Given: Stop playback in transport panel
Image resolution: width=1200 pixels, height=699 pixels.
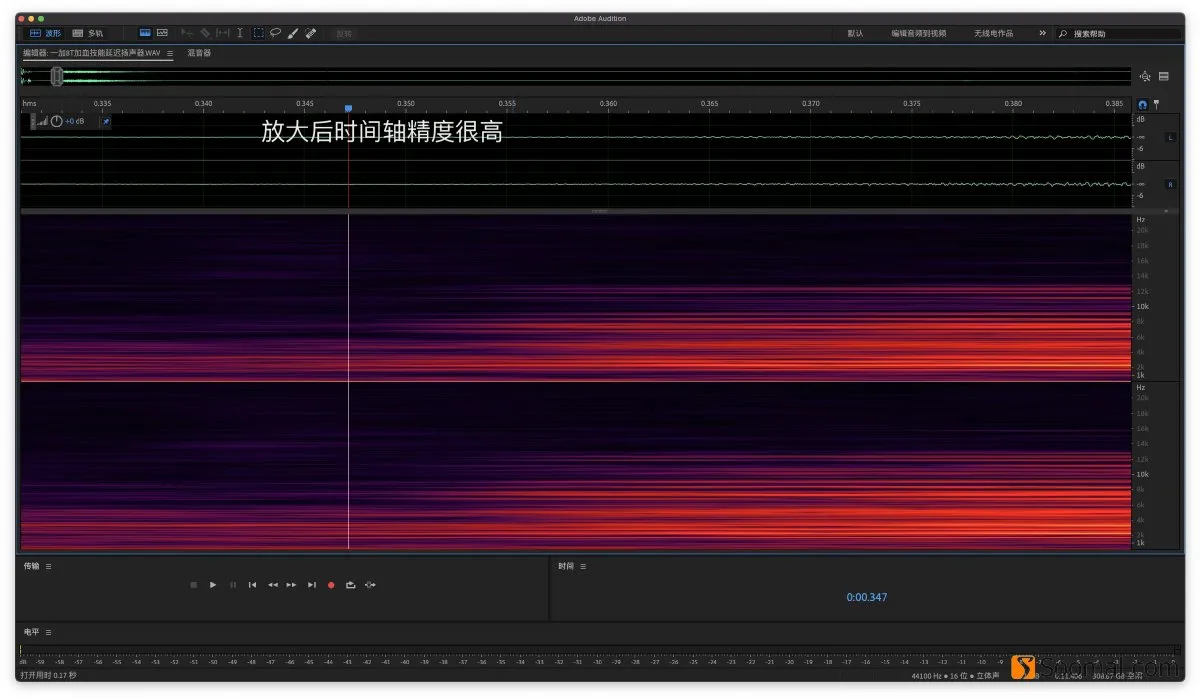Looking at the screenshot, I should [x=194, y=585].
